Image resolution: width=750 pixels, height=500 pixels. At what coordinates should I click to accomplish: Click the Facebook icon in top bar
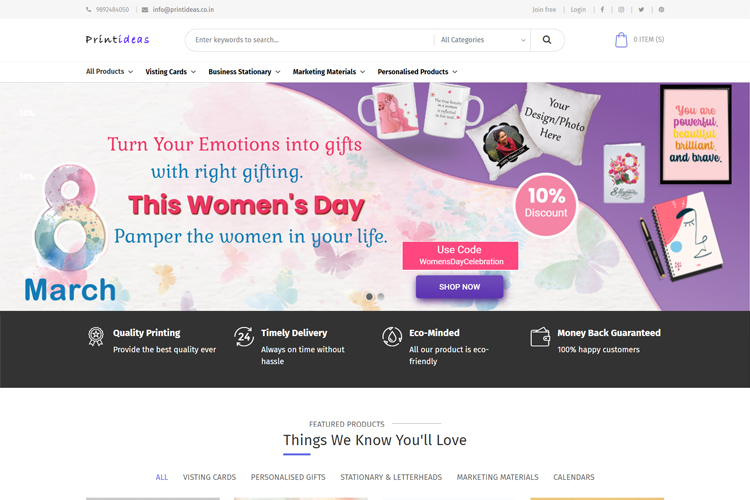pyautogui.click(x=602, y=9)
